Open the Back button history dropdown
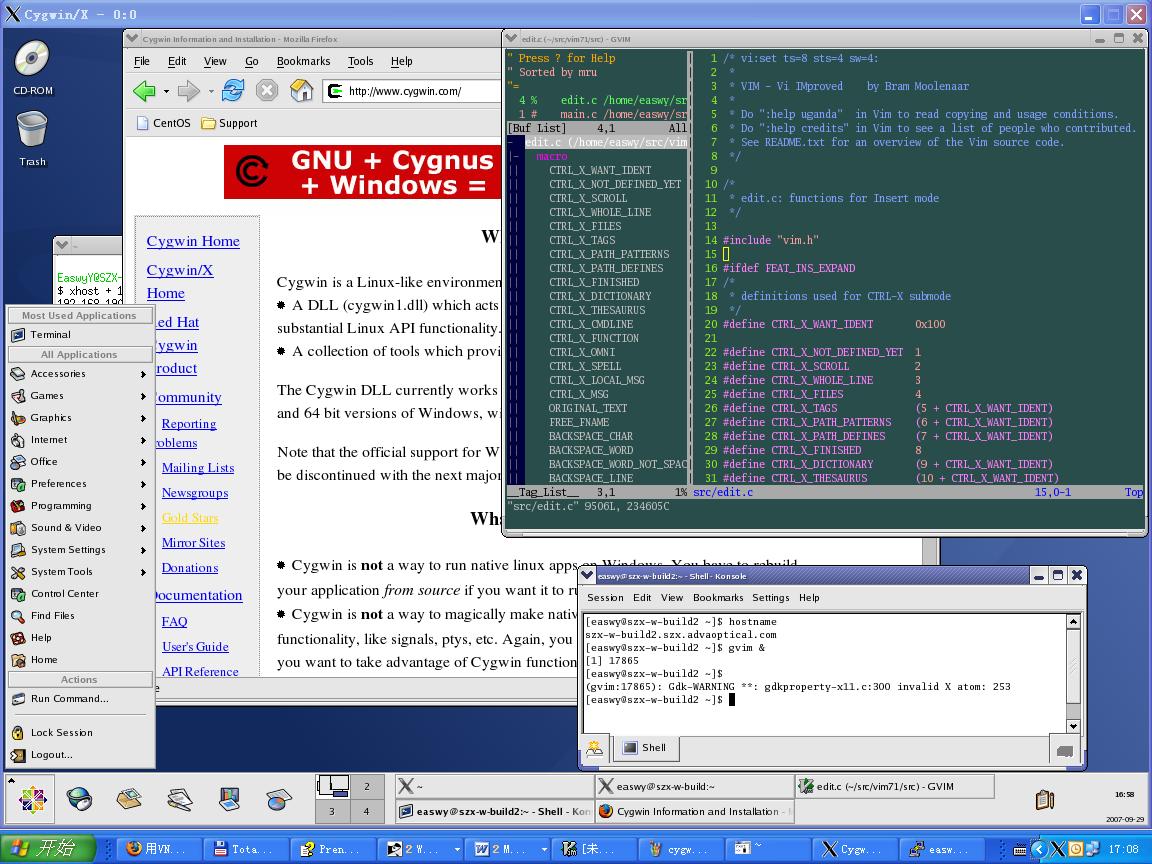The width and height of the screenshot is (1152, 864). [x=166, y=90]
